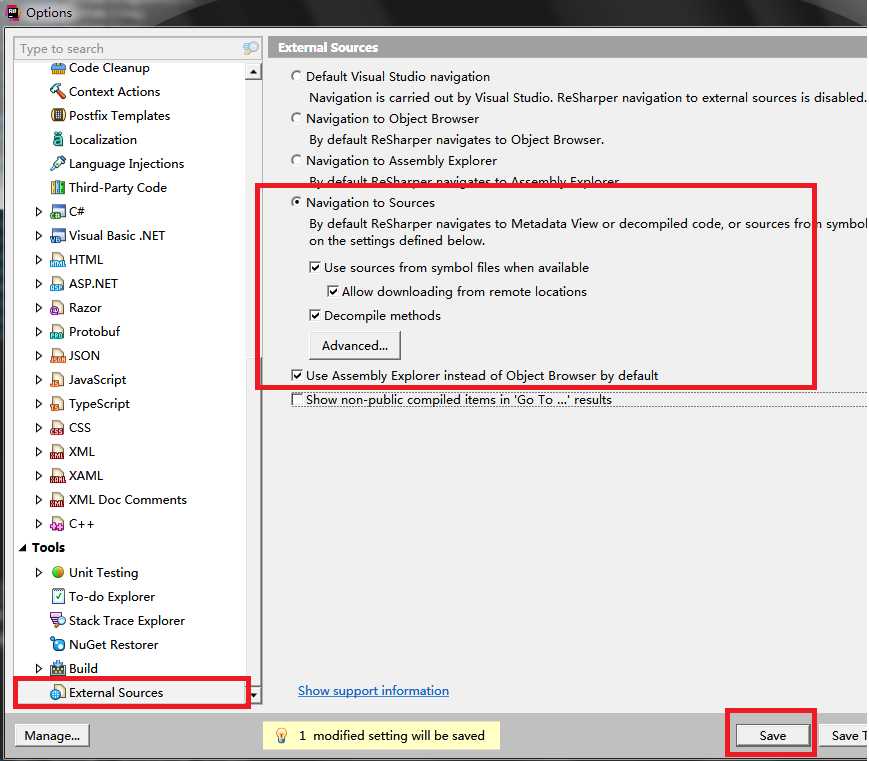Click the Postfix Templates icon
Image resolution: width=869 pixels, height=761 pixels.
tap(58, 115)
